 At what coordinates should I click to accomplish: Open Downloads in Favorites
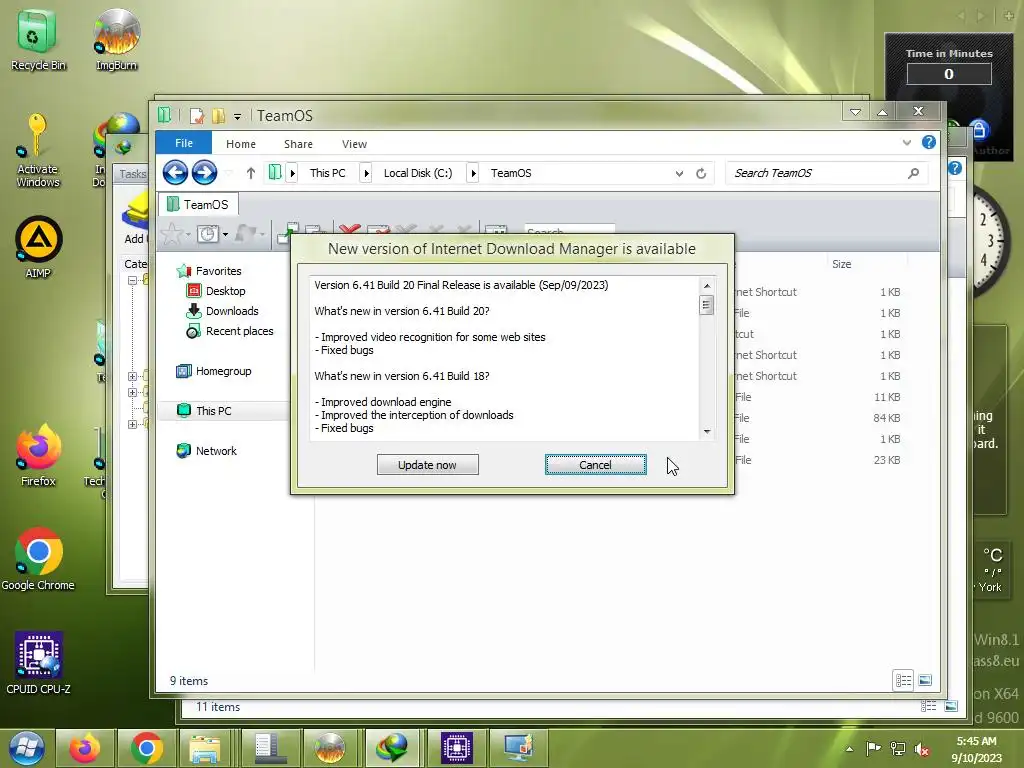(x=232, y=312)
